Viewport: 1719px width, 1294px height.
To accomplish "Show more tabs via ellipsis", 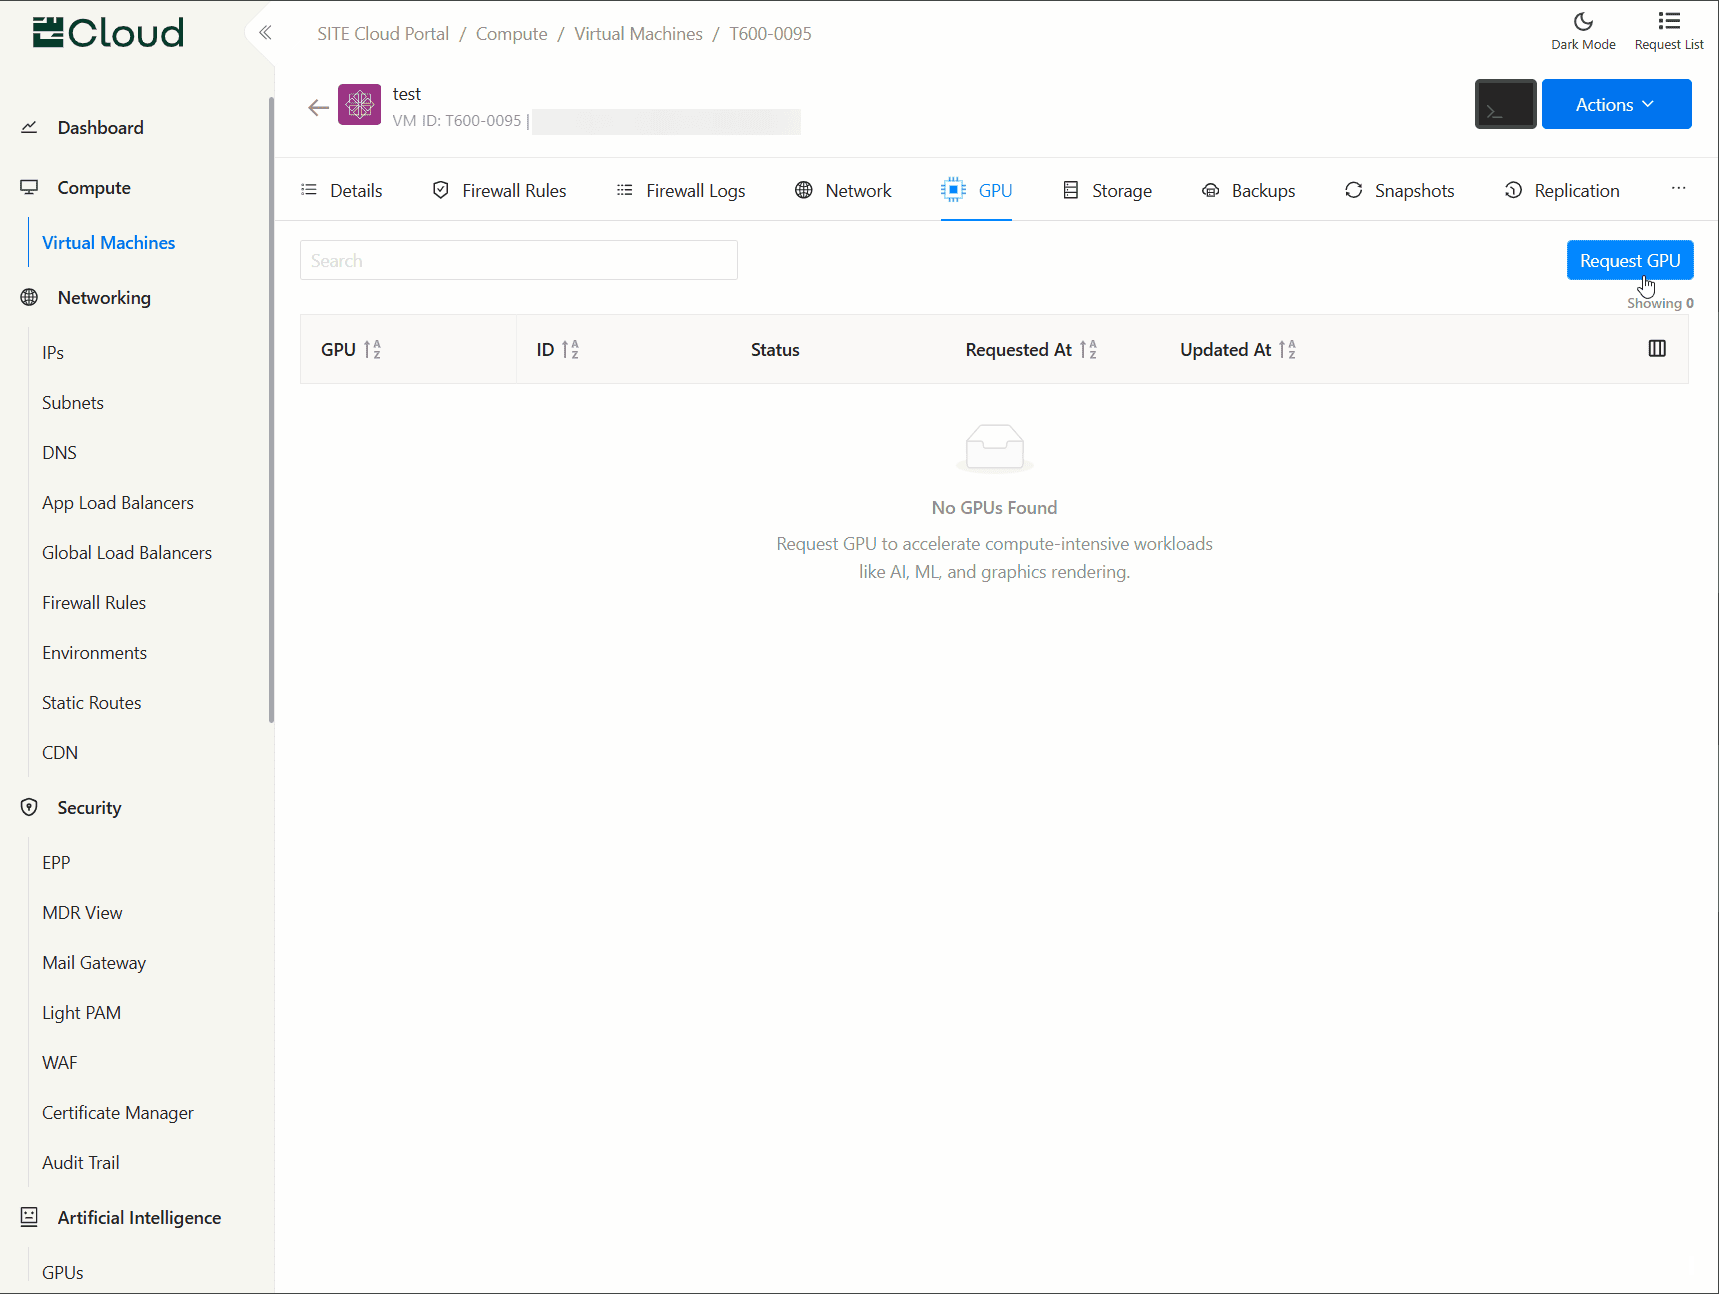I will point(1677,189).
